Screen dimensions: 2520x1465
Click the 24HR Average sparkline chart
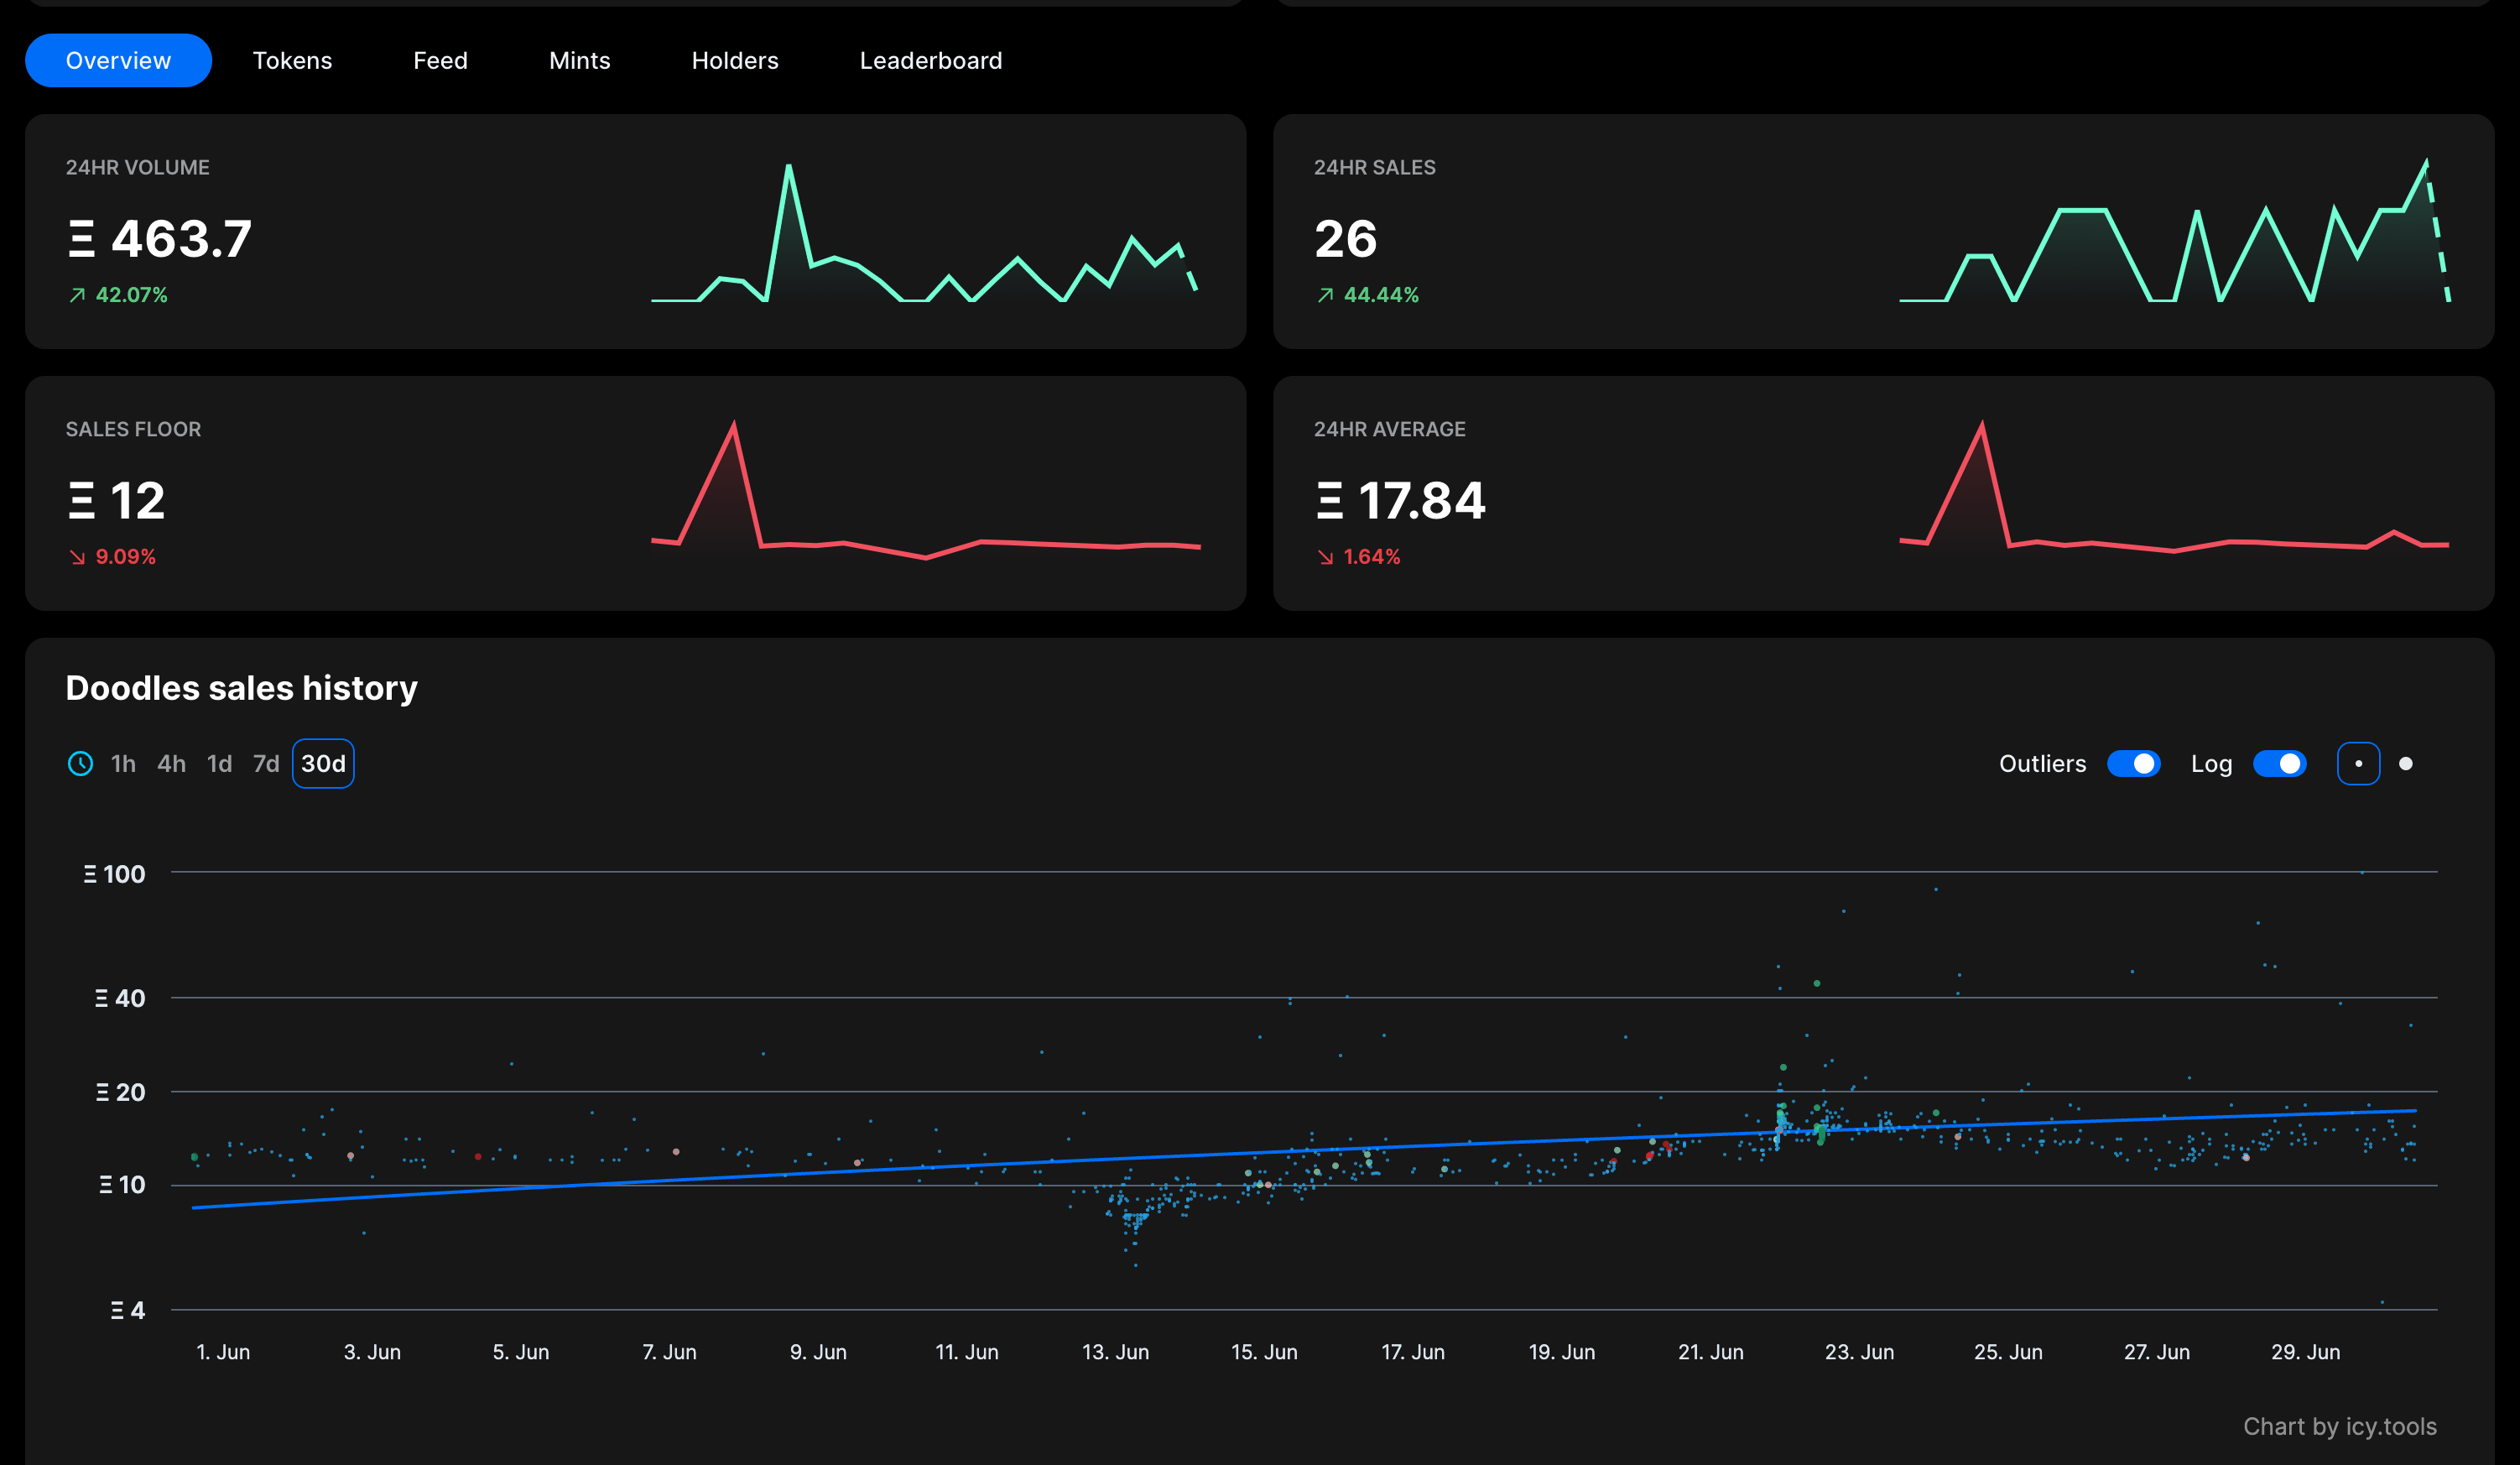(2174, 490)
